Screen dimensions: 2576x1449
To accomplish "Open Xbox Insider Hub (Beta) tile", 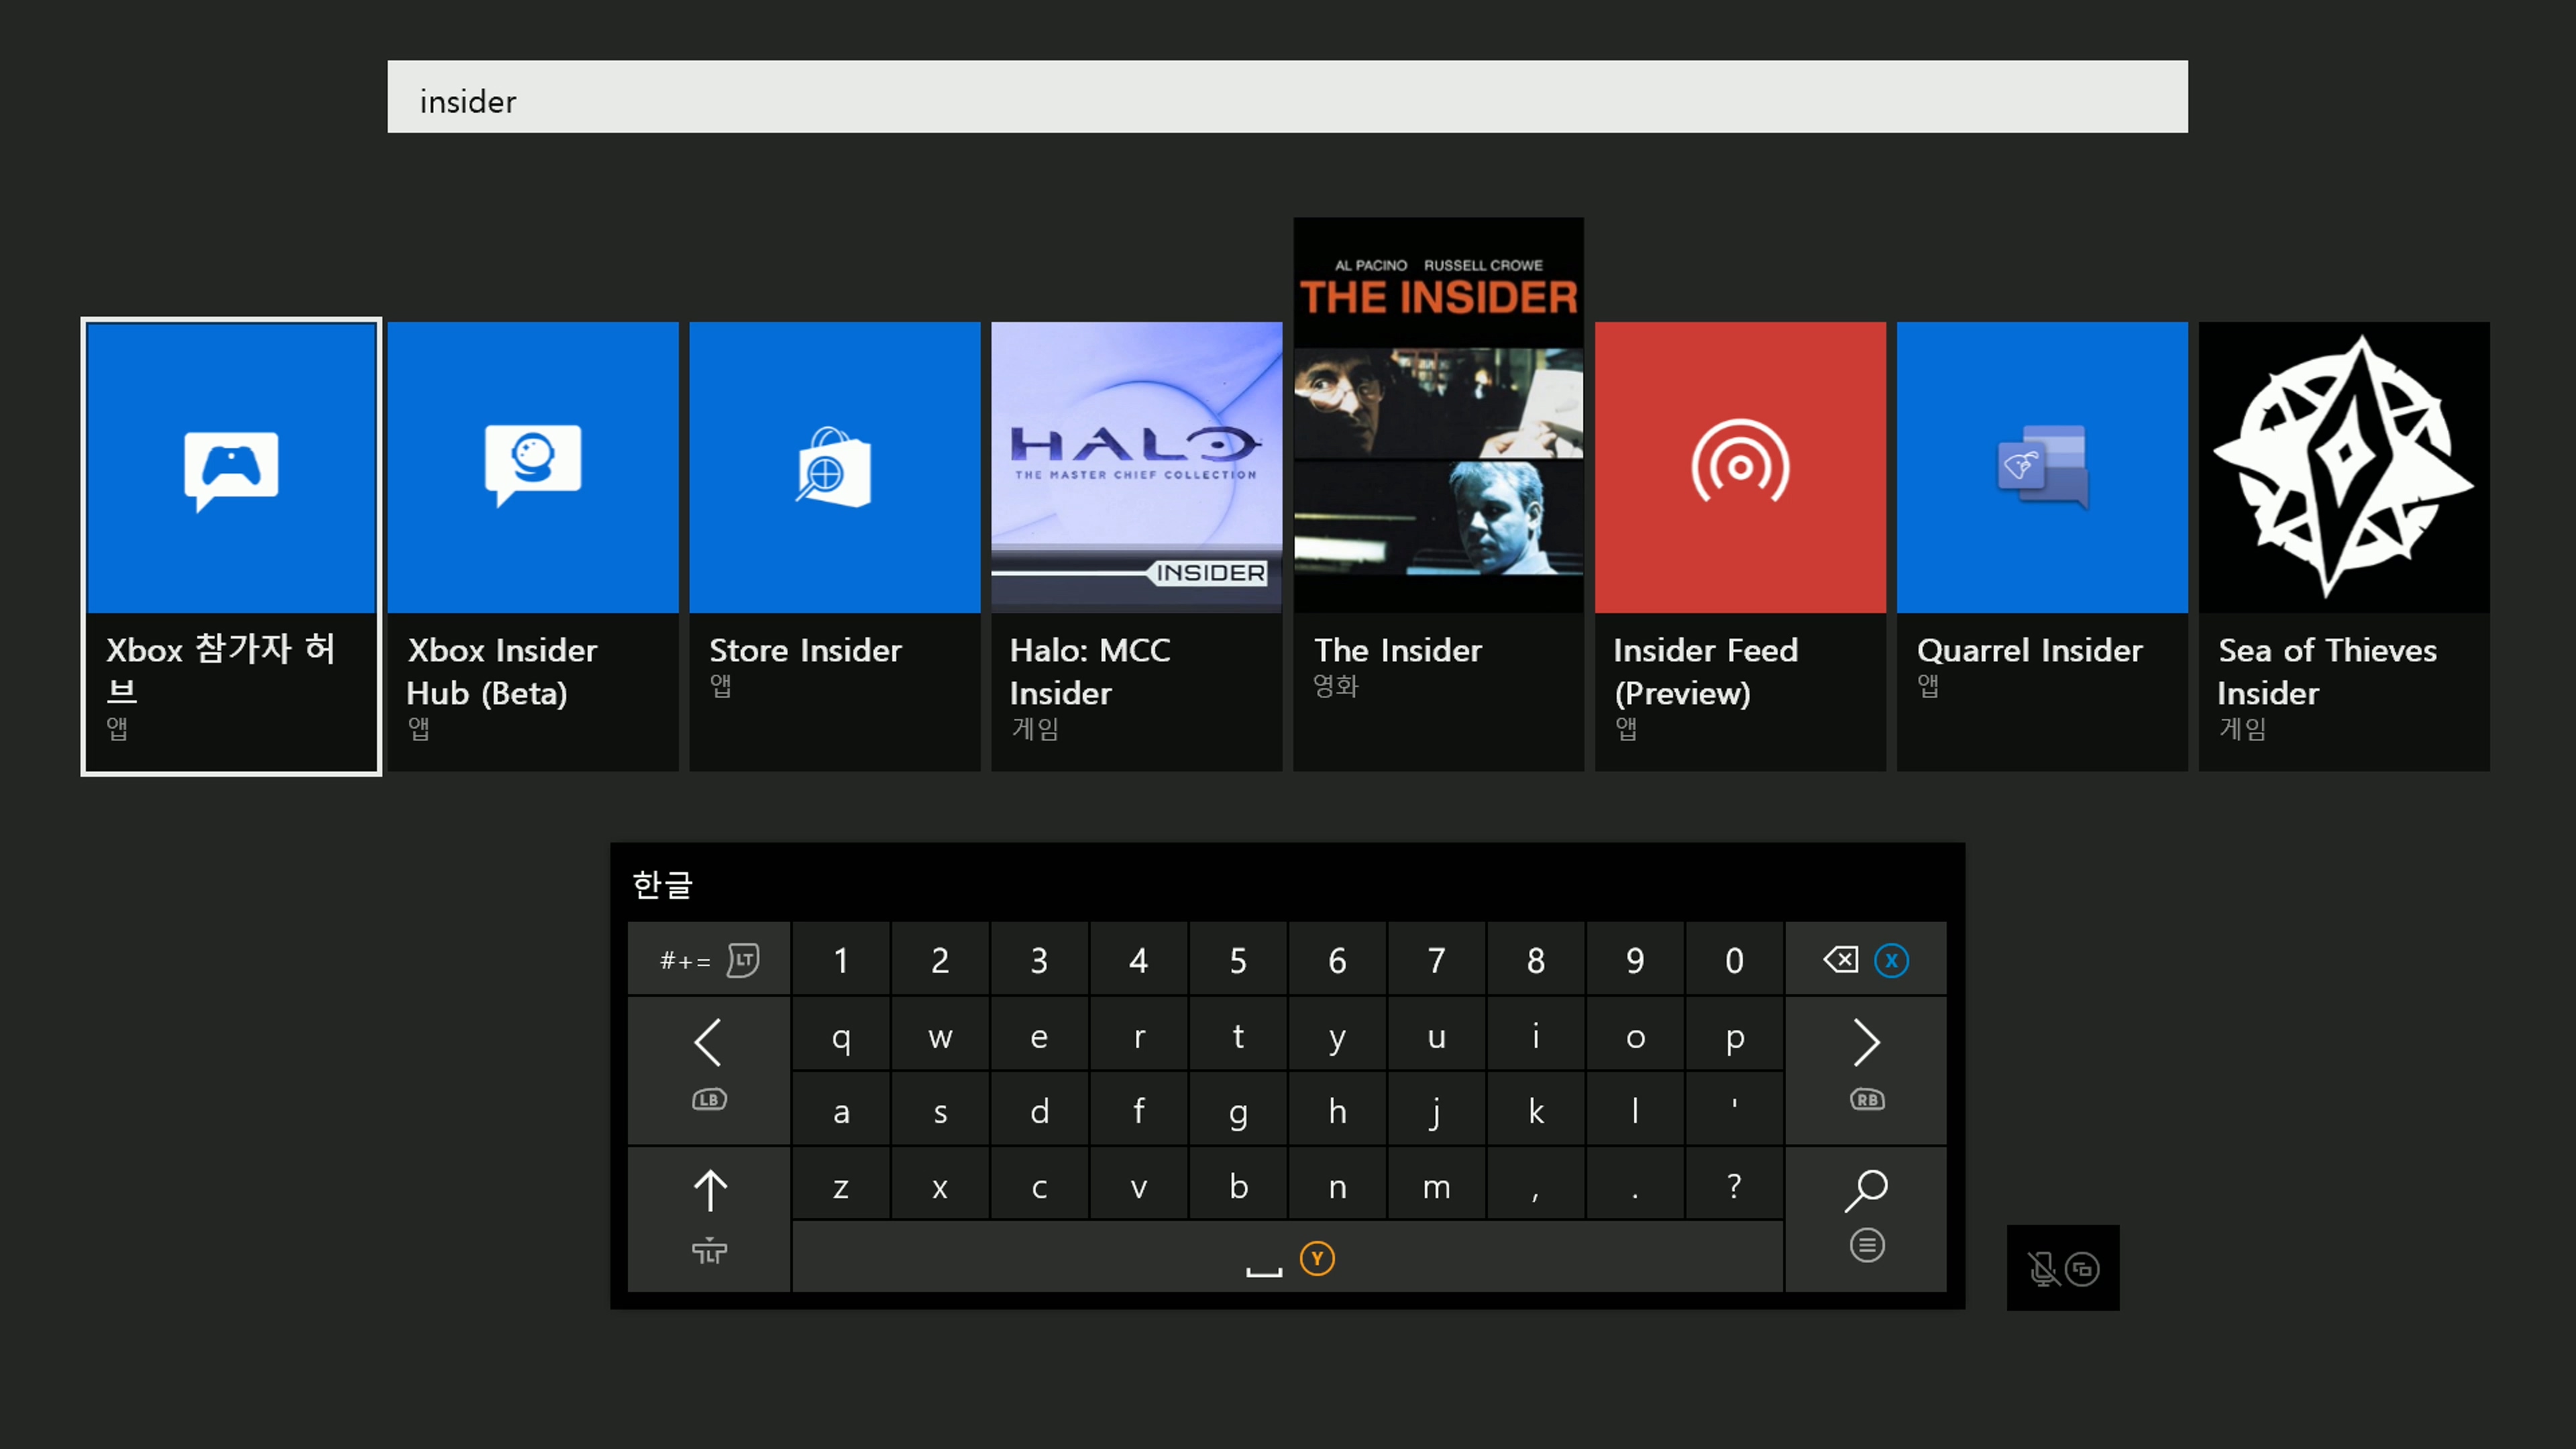I will pos(533,546).
